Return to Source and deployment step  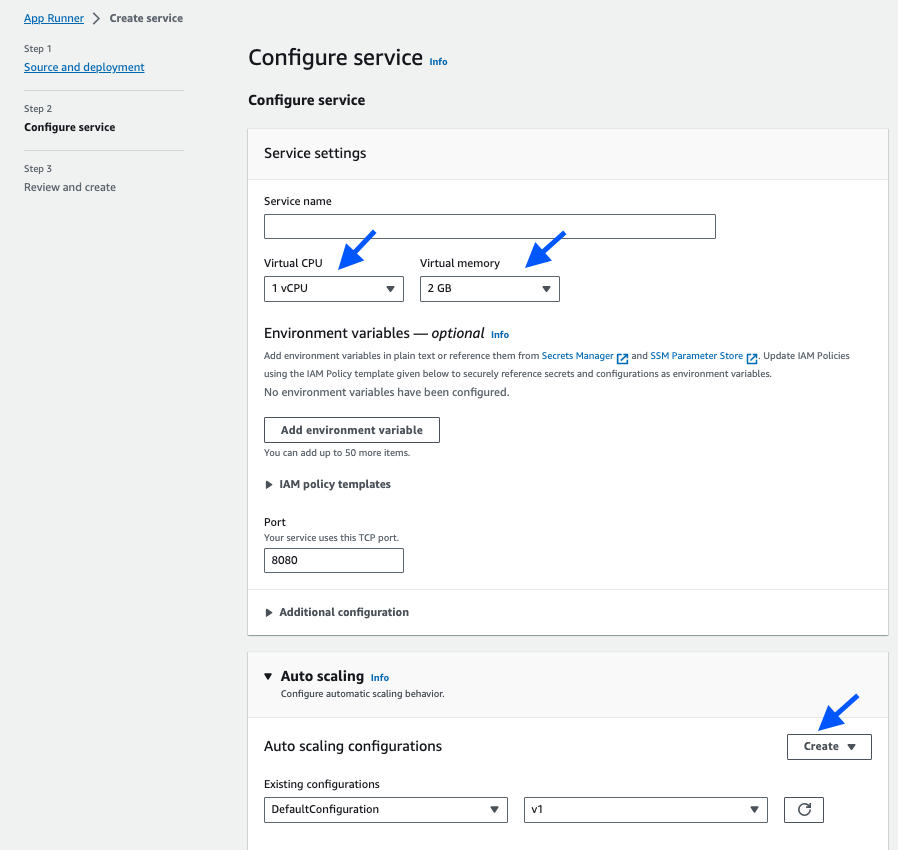[x=84, y=67]
